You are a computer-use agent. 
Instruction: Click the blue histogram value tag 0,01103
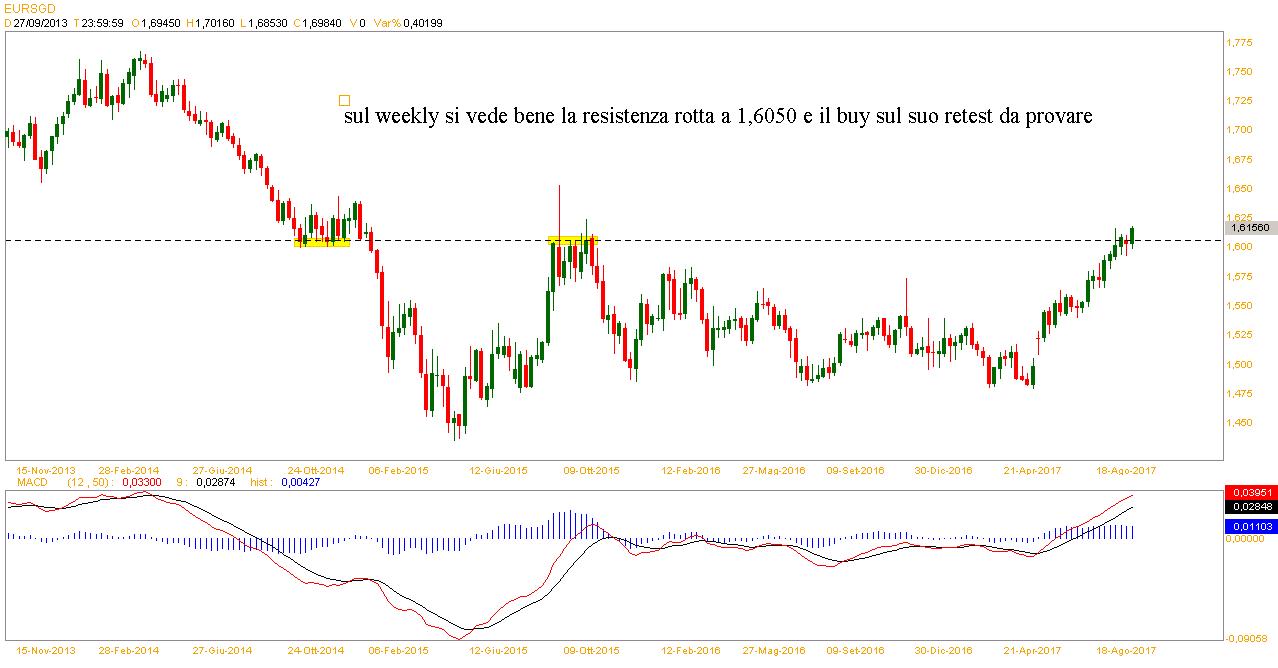1249,525
